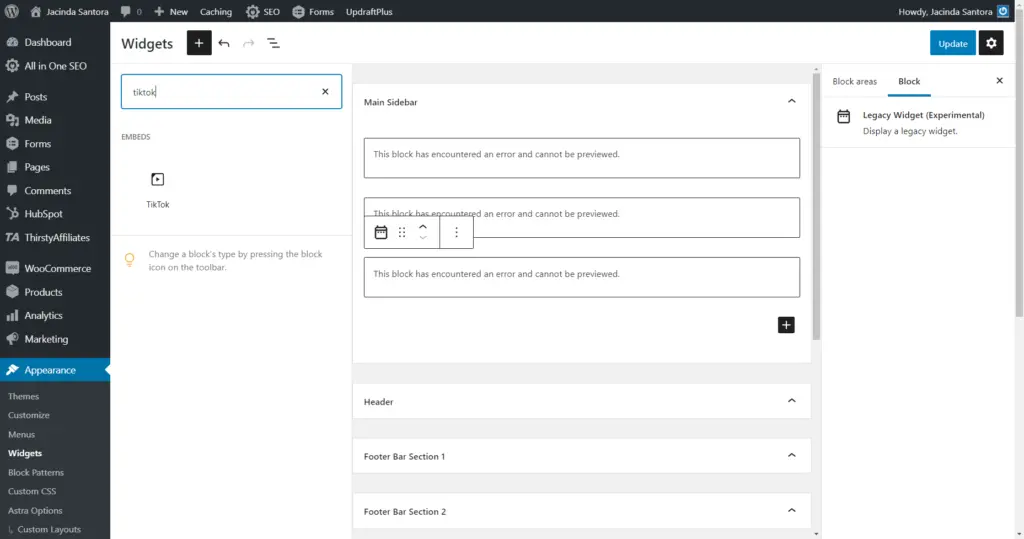
Task: Close the block settings sidebar
Action: [999, 81]
